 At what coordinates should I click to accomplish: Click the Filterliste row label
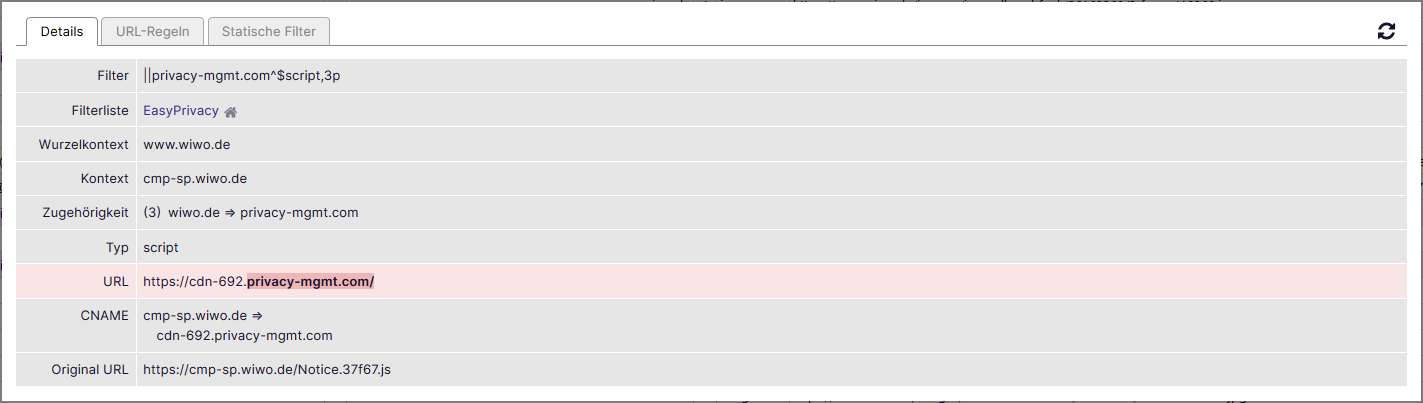pyautogui.click(x=98, y=111)
